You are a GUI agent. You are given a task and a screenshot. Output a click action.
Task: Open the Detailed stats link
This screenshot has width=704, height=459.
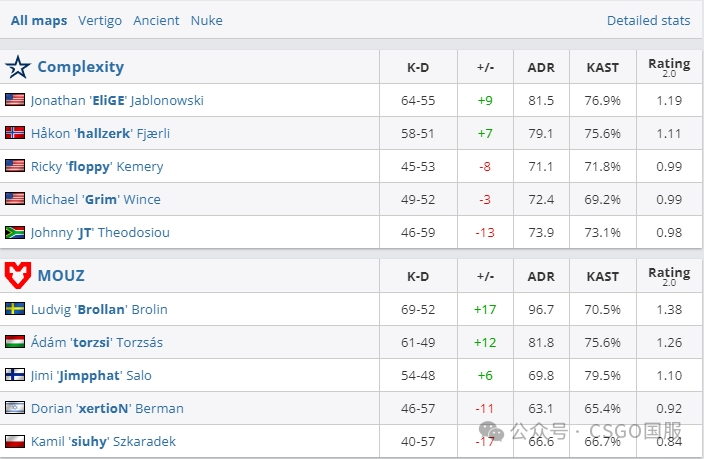648,20
